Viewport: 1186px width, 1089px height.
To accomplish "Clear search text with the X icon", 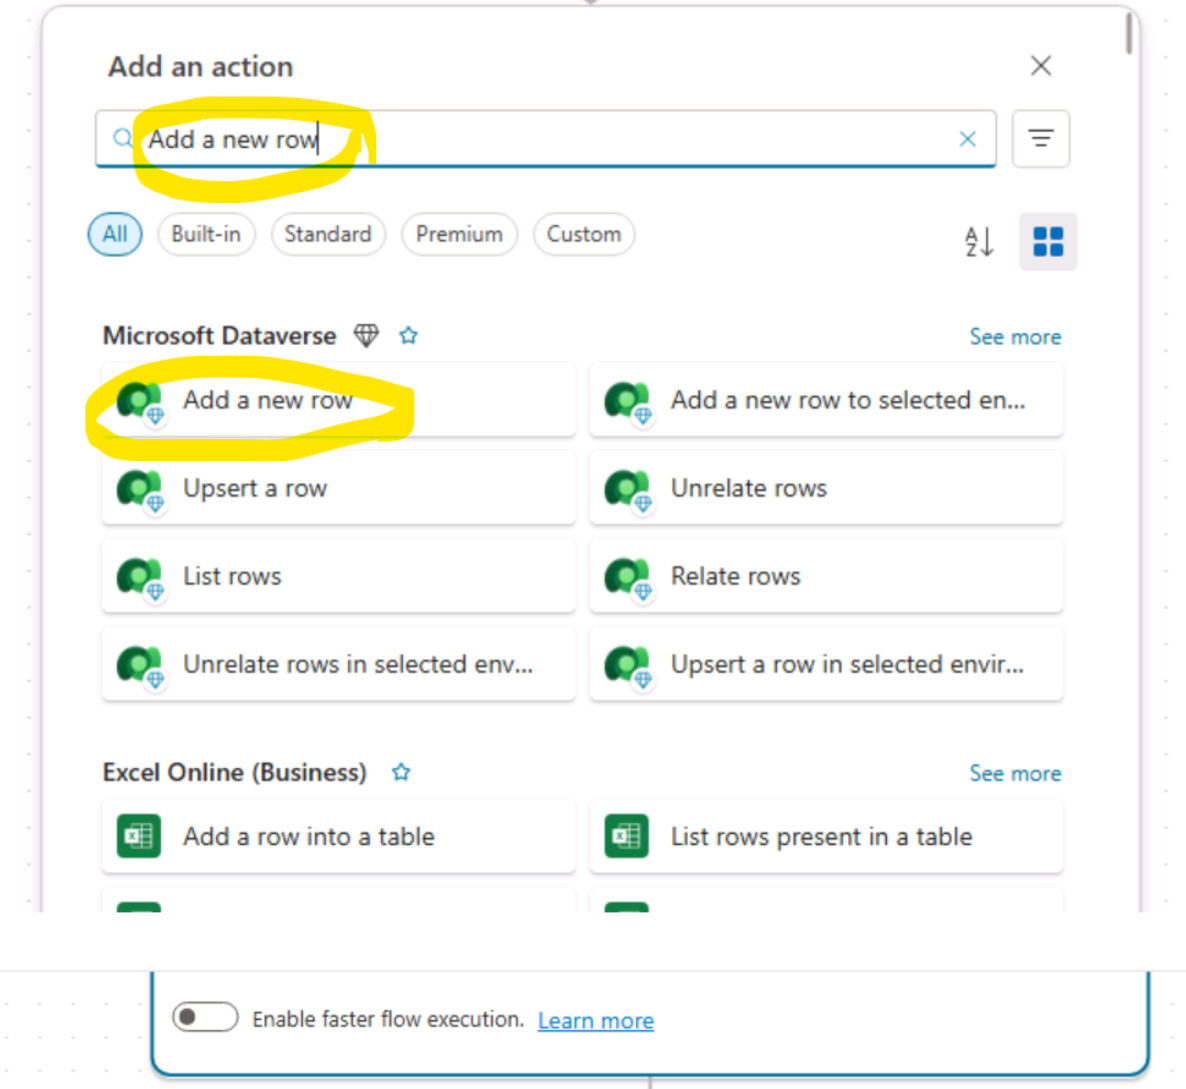I will (967, 139).
